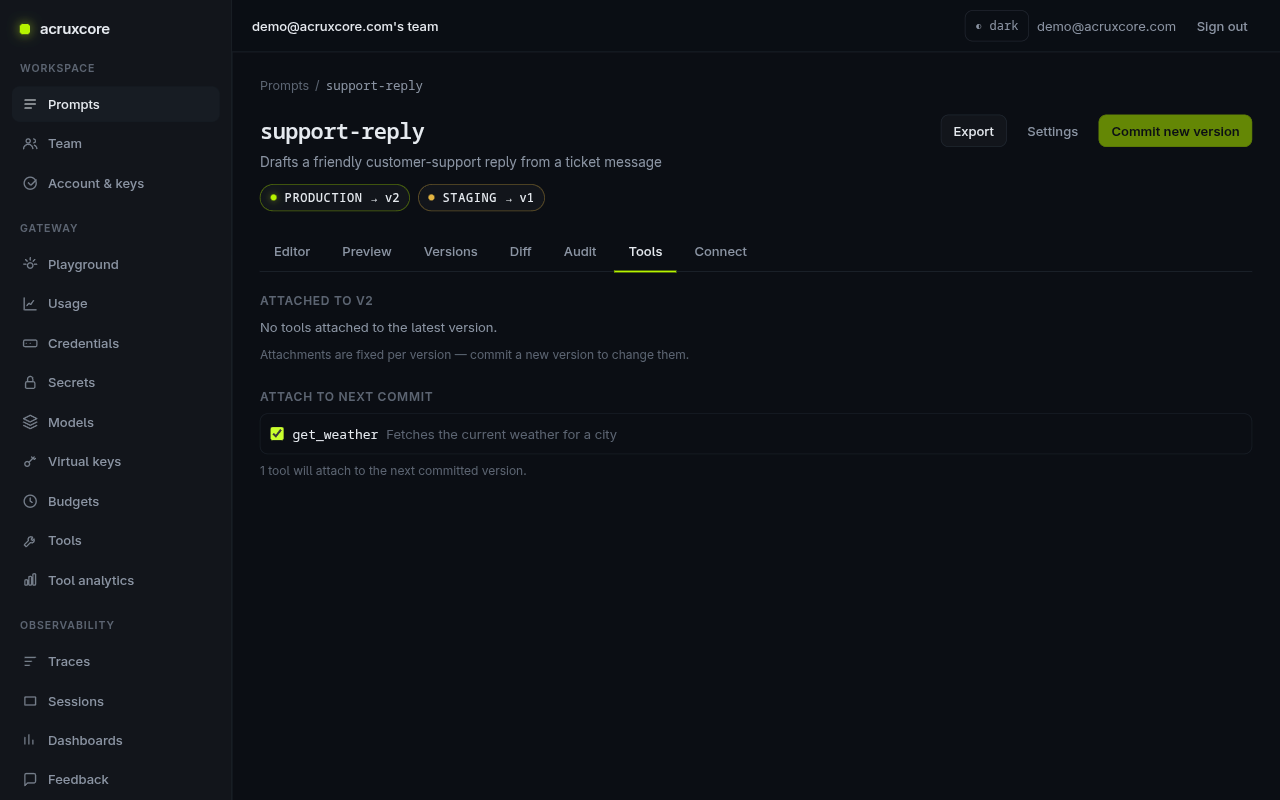1280x800 pixels.
Task: Click the Virtual keys key icon
Action: 30,462
